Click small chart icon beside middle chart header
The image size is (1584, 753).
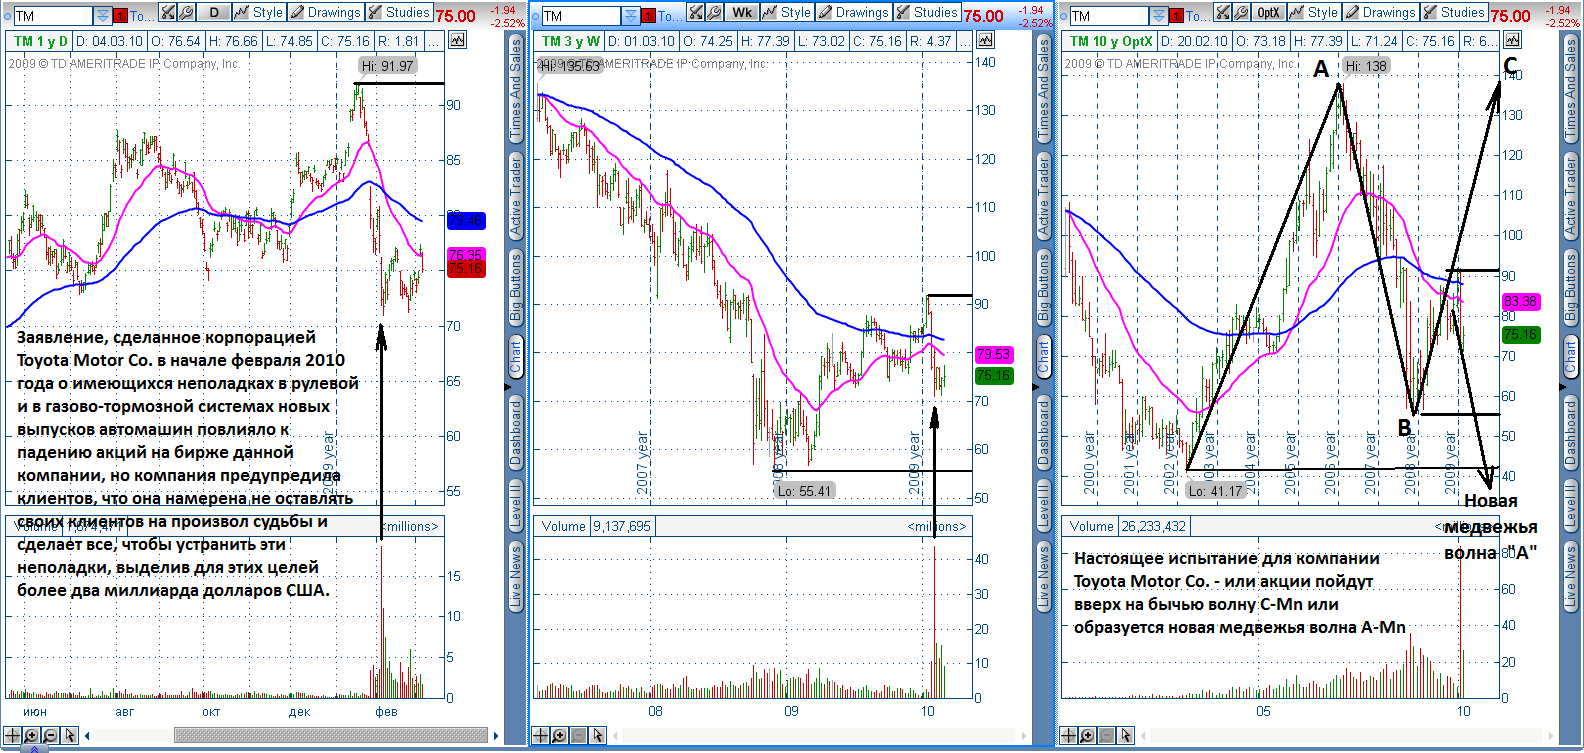point(985,40)
